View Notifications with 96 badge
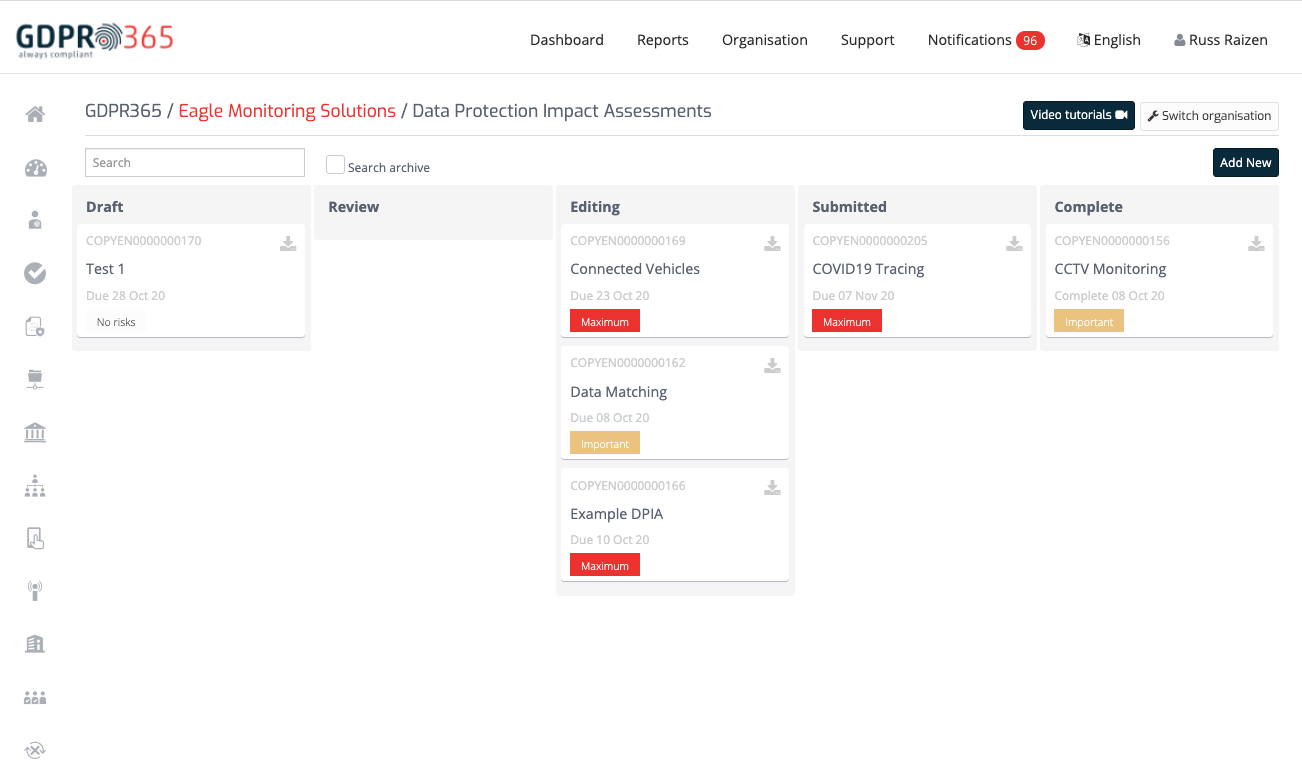The width and height of the screenshot is (1302, 783). click(x=986, y=40)
